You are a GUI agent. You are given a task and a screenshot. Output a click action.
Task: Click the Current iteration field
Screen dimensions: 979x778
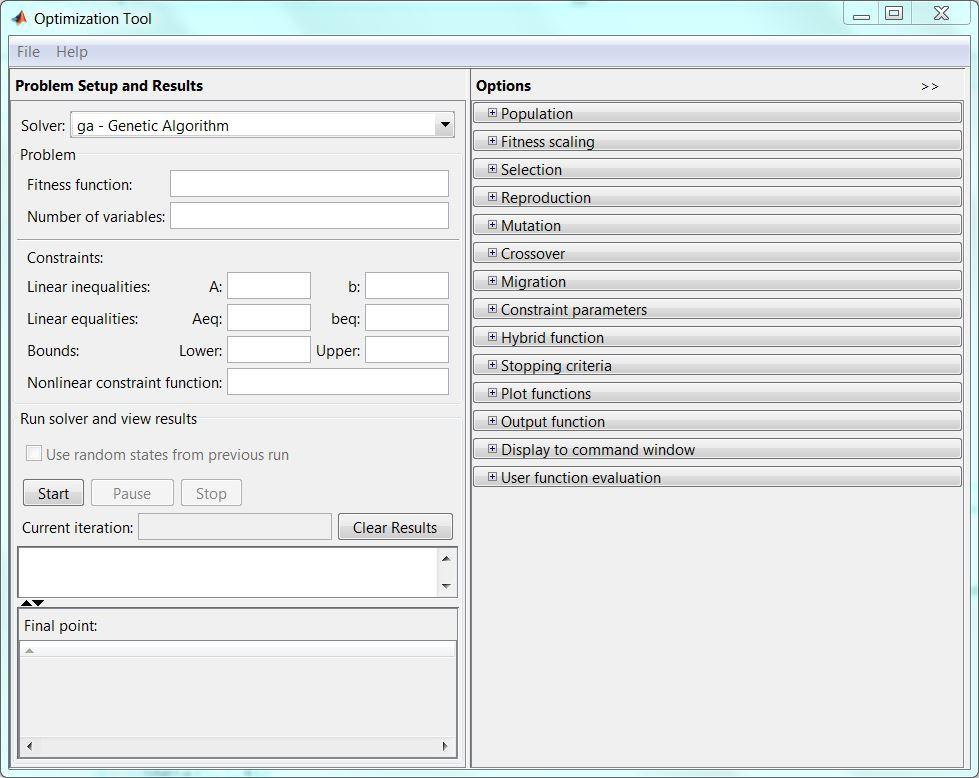(x=235, y=526)
